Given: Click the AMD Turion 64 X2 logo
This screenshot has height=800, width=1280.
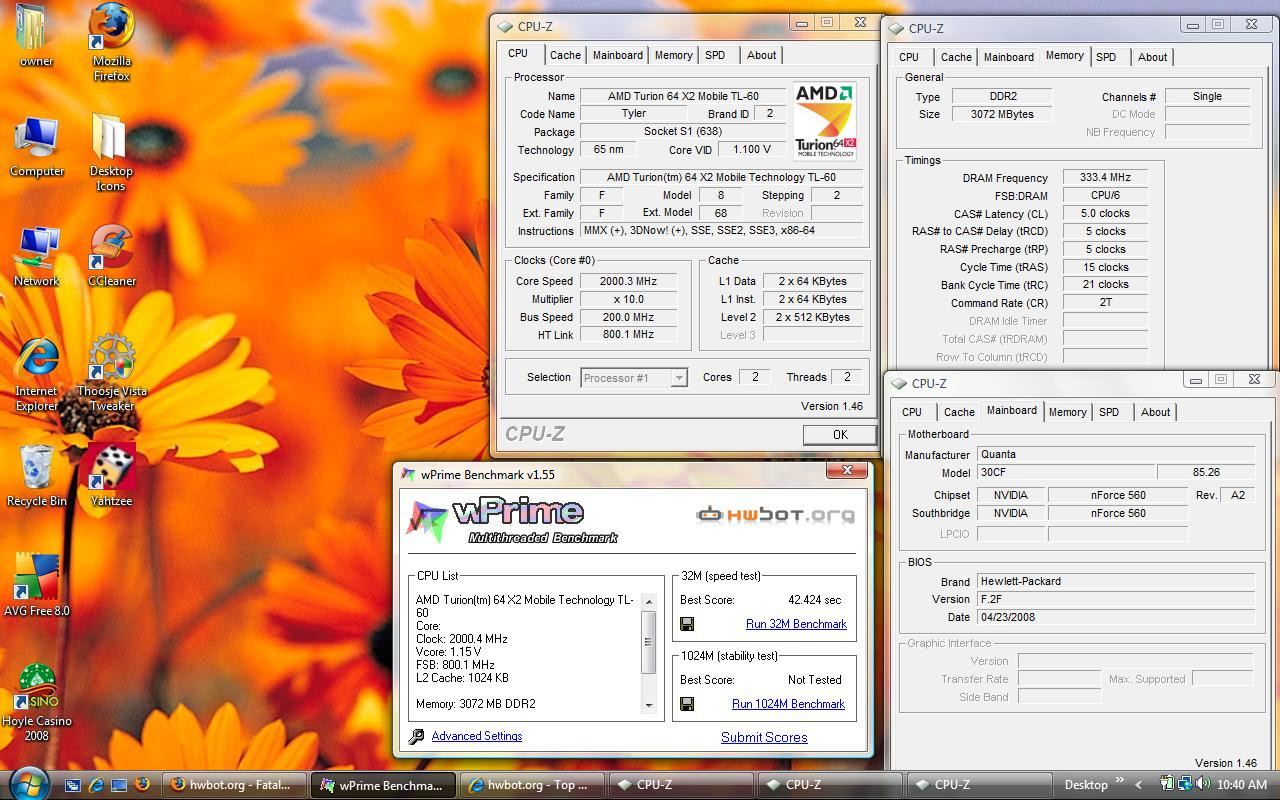Looking at the screenshot, I should 825,120.
